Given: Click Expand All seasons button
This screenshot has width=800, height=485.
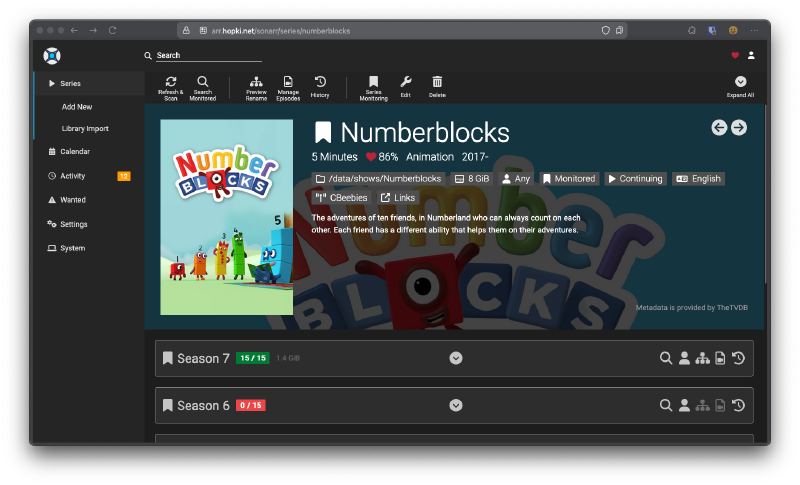Looking at the screenshot, I should pyautogui.click(x=740, y=86).
